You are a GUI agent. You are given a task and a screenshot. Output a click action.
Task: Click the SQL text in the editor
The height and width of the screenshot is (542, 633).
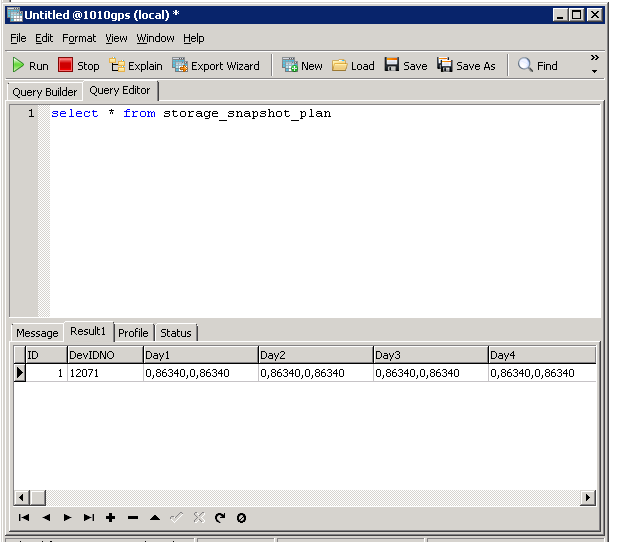(191, 113)
